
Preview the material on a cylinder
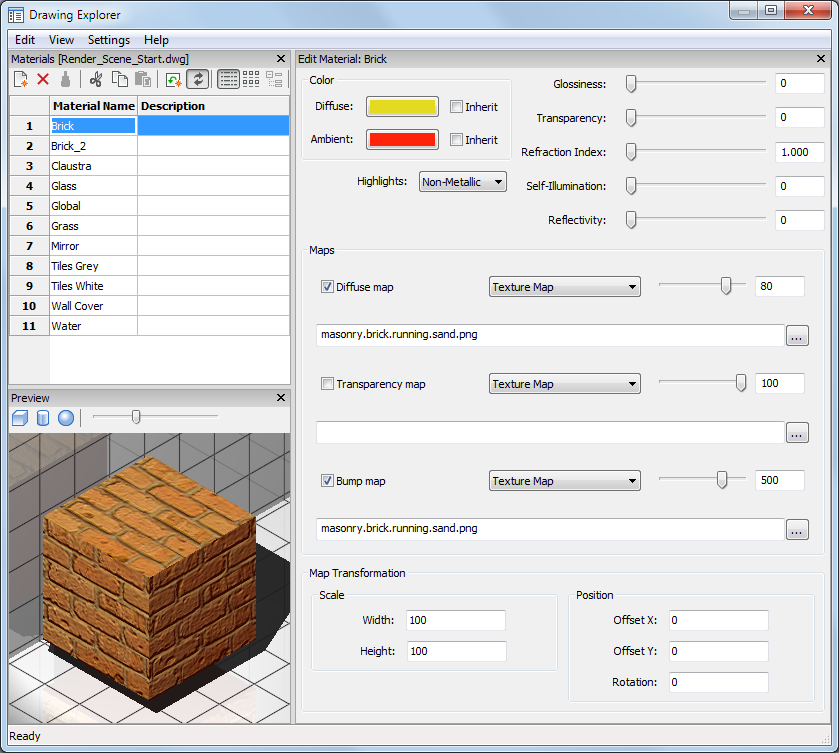[x=43, y=418]
